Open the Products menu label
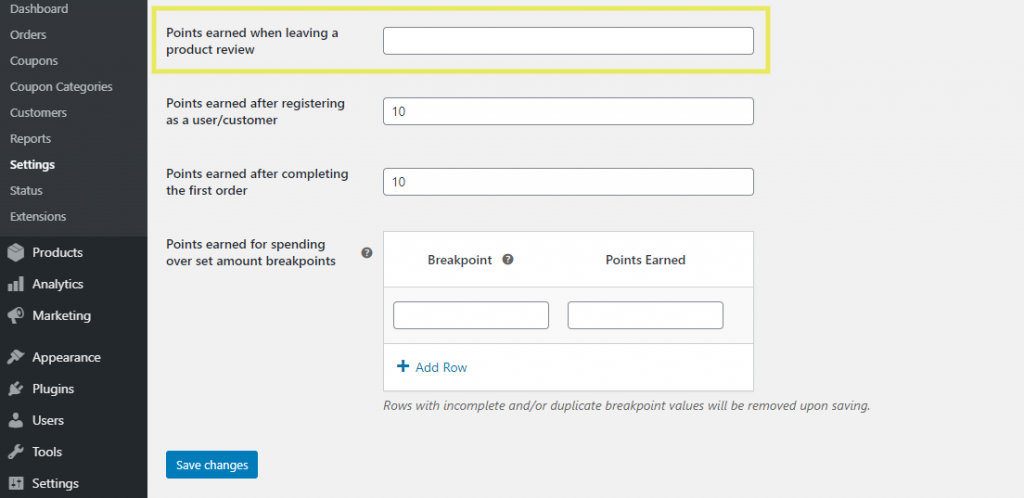 [x=57, y=253]
